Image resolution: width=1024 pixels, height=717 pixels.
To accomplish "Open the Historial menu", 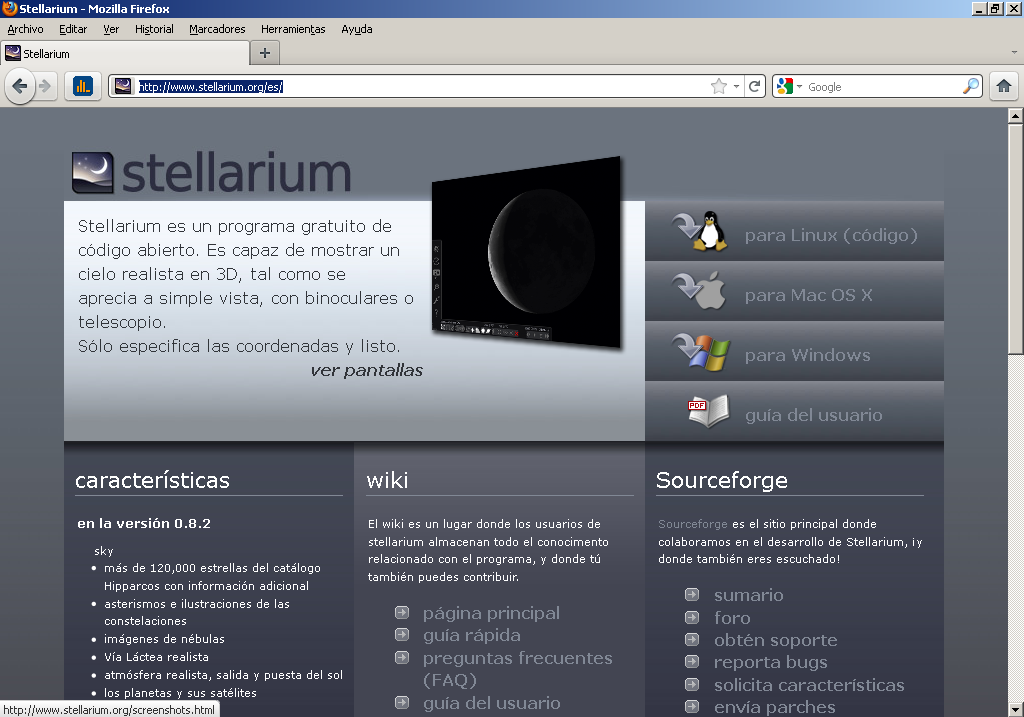I will pyautogui.click(x=154, y=29).
